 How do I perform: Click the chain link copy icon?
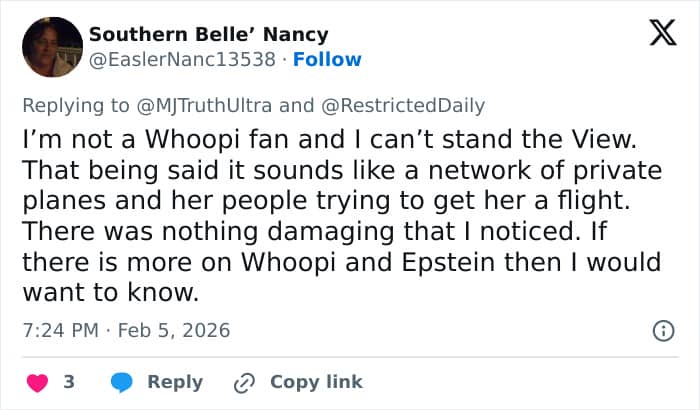244,382
